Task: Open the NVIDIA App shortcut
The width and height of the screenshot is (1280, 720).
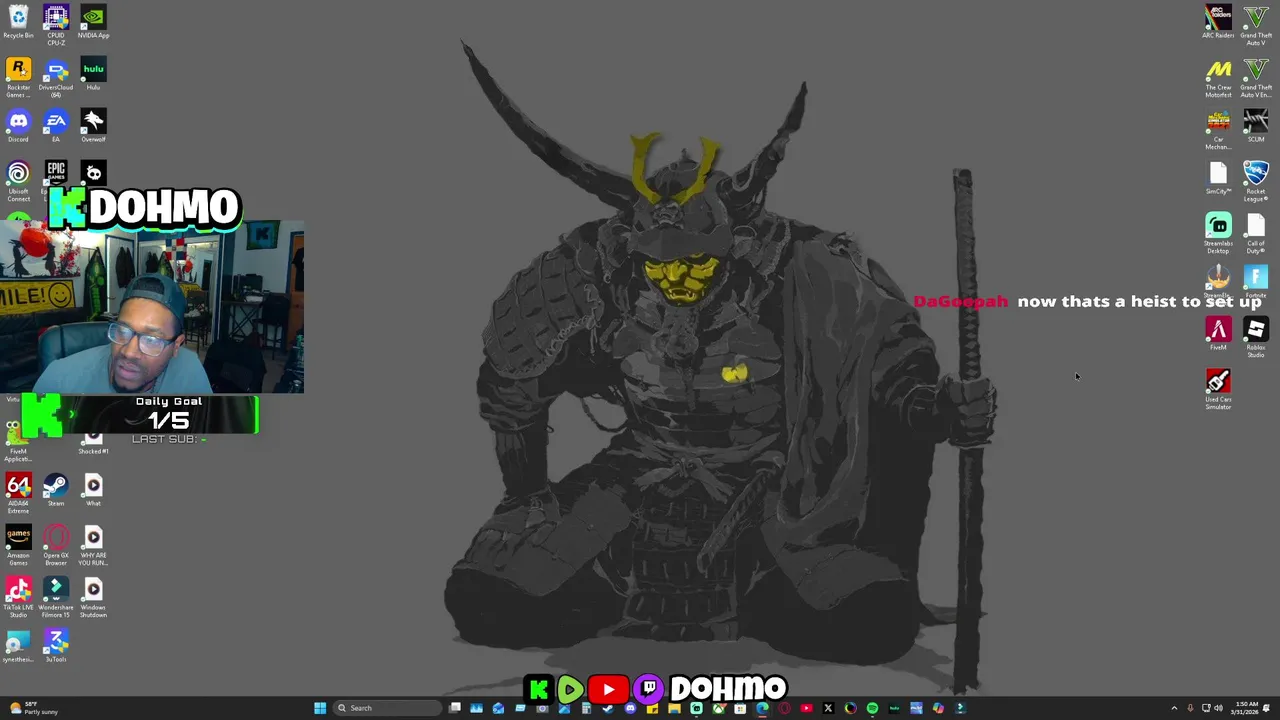Action: click(93, 22)
